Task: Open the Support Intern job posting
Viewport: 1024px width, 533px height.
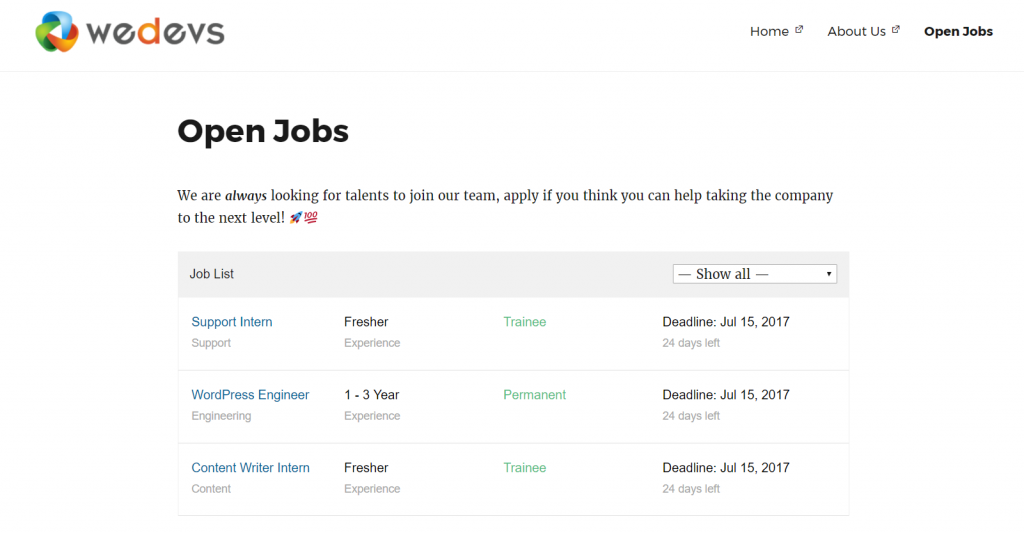Action: pos(232,322)
